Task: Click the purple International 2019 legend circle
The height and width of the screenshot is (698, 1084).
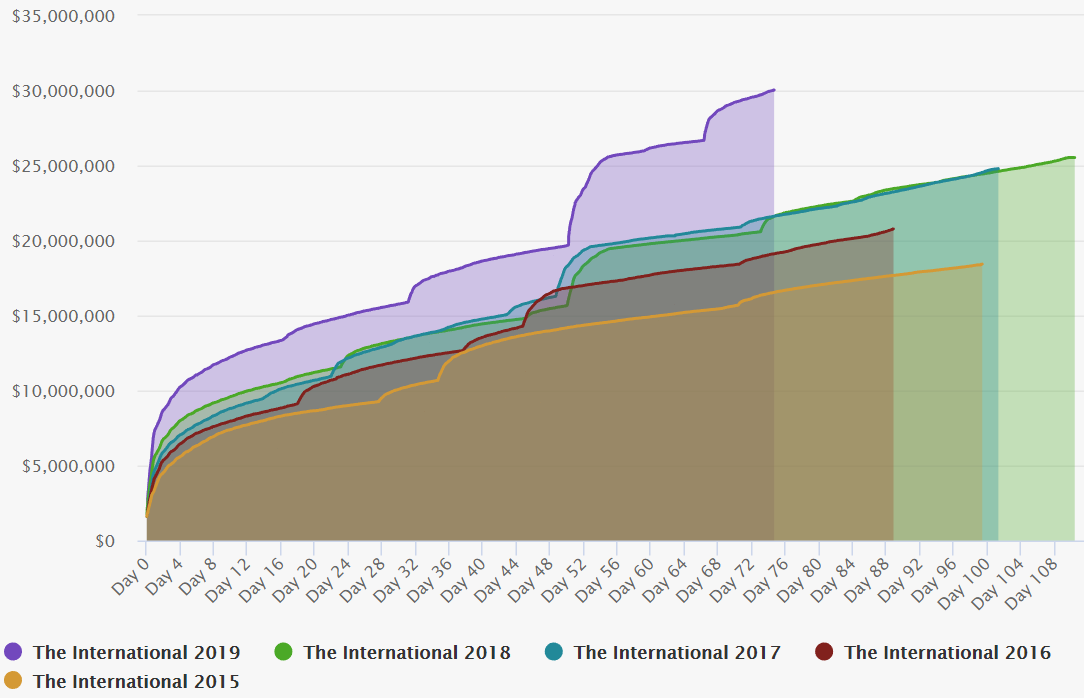Action: point(14,652)
